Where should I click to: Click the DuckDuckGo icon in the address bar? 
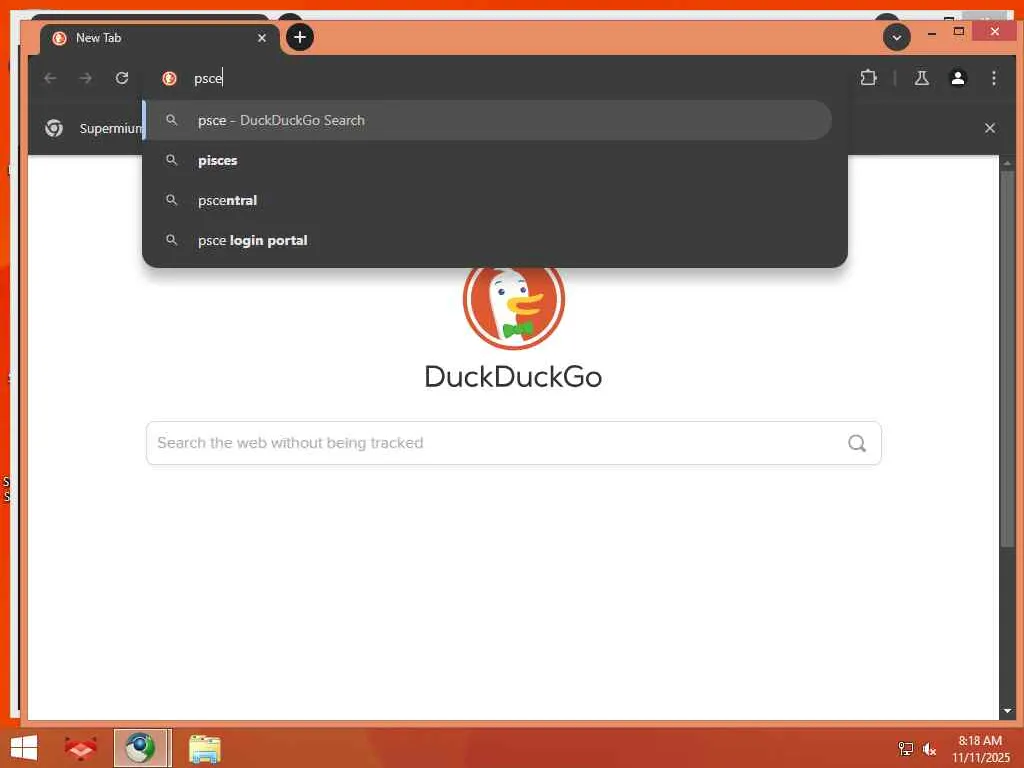[x=169, y=78]
